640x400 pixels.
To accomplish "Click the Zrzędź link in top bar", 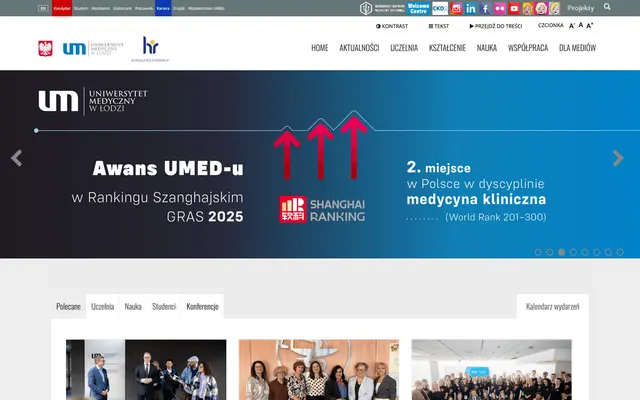I will tap(179, 8).
